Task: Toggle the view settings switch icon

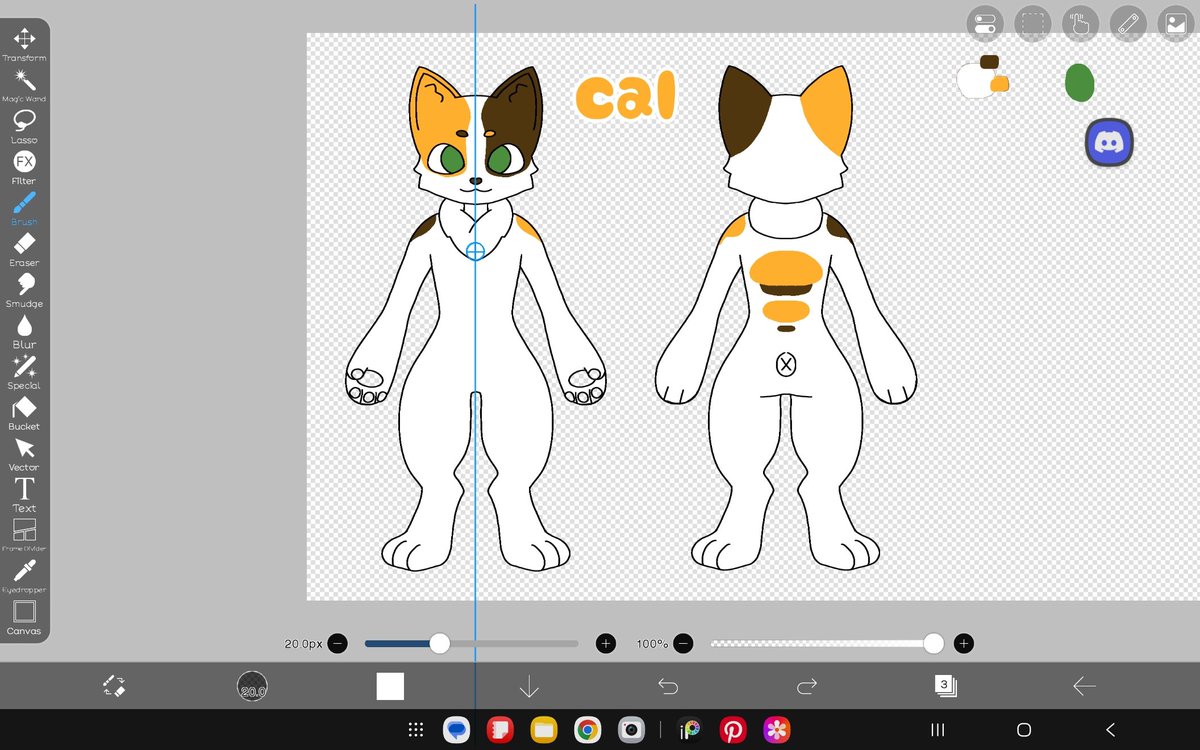Action: click(984, 24)
